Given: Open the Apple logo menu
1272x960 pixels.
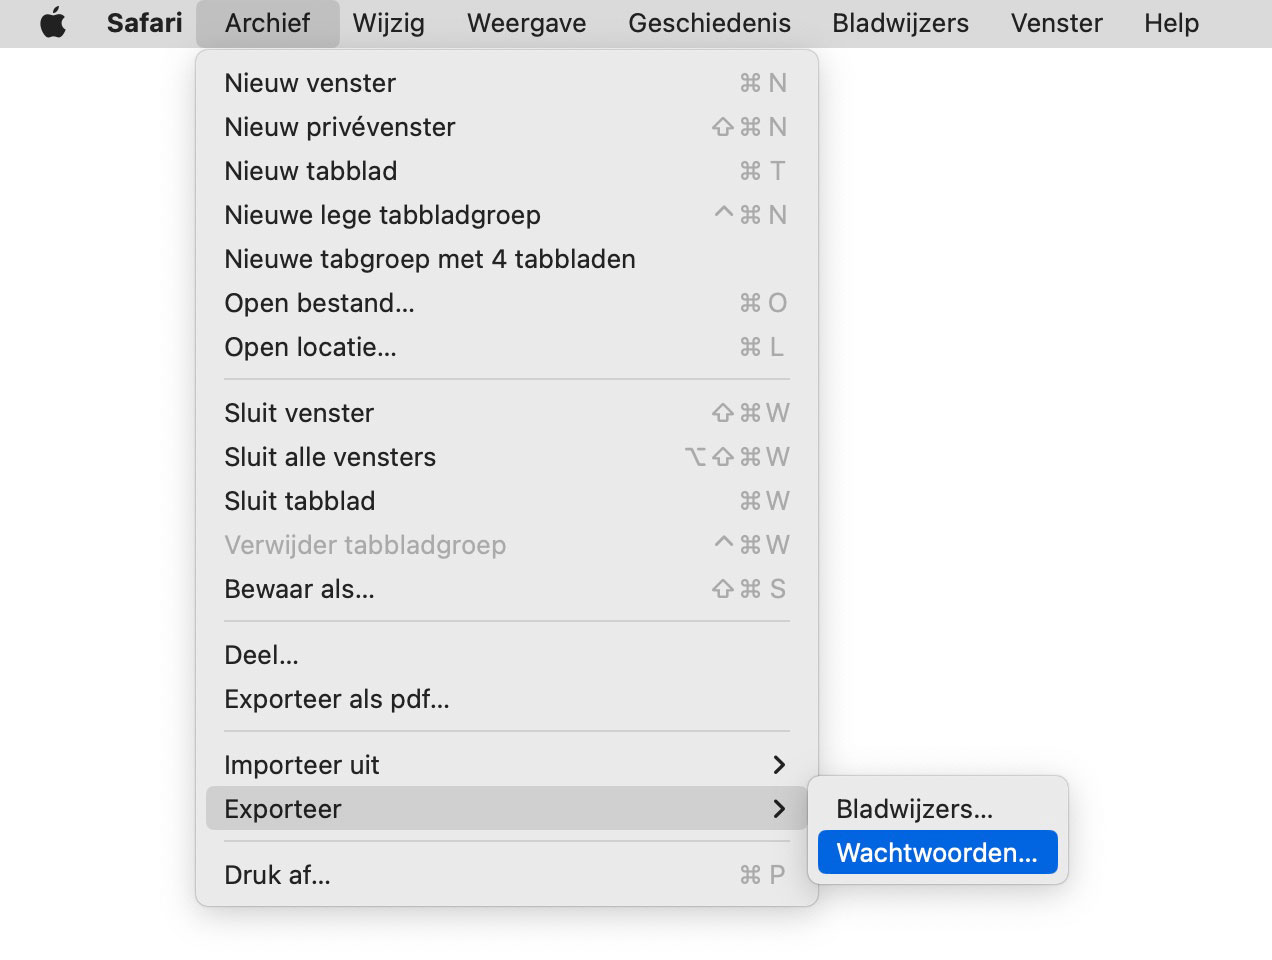Looking at the screenshot, I should [x=53, y=23].
